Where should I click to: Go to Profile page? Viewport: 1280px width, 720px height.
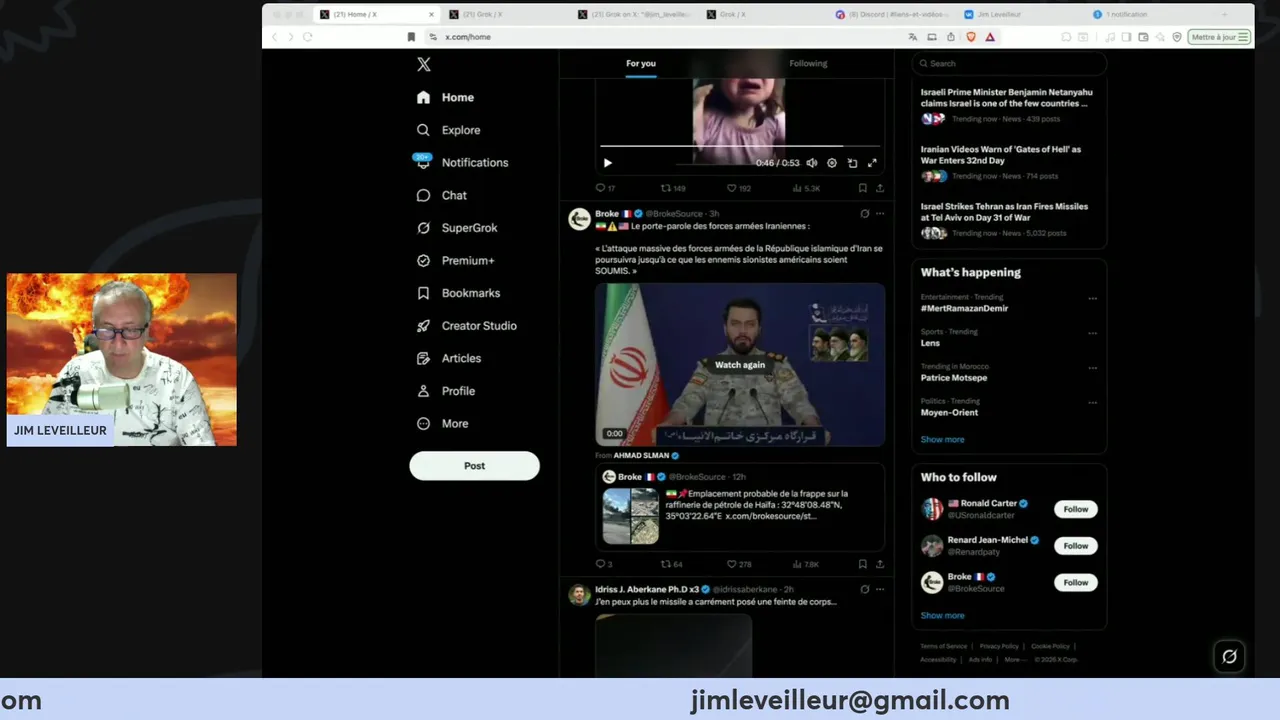click(446, 391)
